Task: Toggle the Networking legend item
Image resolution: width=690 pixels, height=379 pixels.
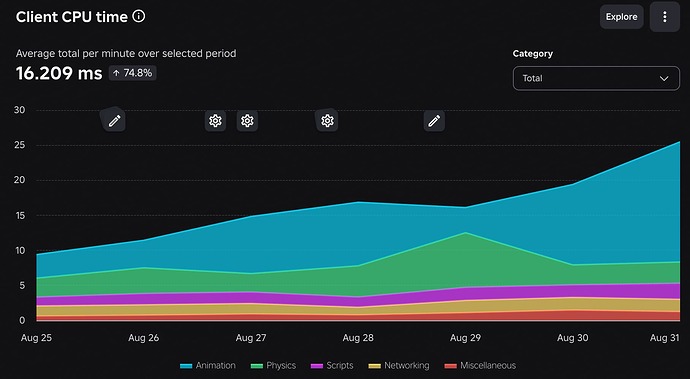Action: [x=399, y=366]
